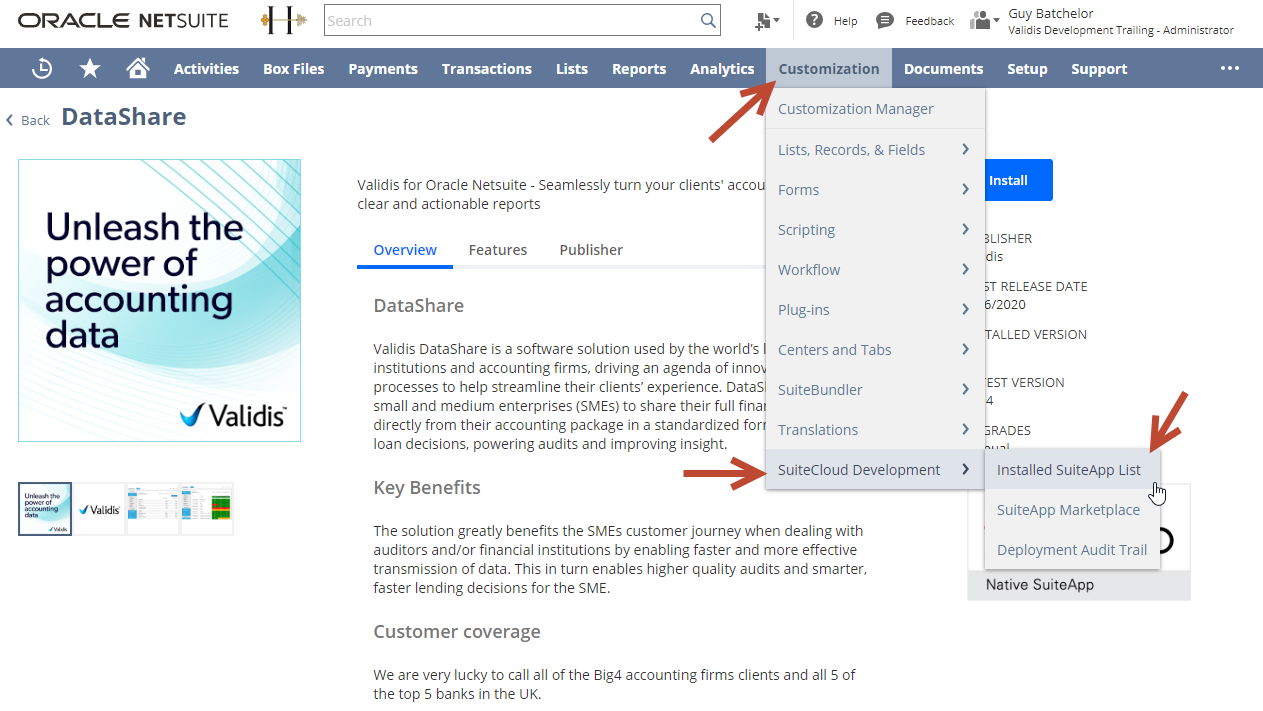Expand Lists, Records, & Fields submenu
Image resolution: width=1263 pixels, height=711 pixels.
pos(876,150)
